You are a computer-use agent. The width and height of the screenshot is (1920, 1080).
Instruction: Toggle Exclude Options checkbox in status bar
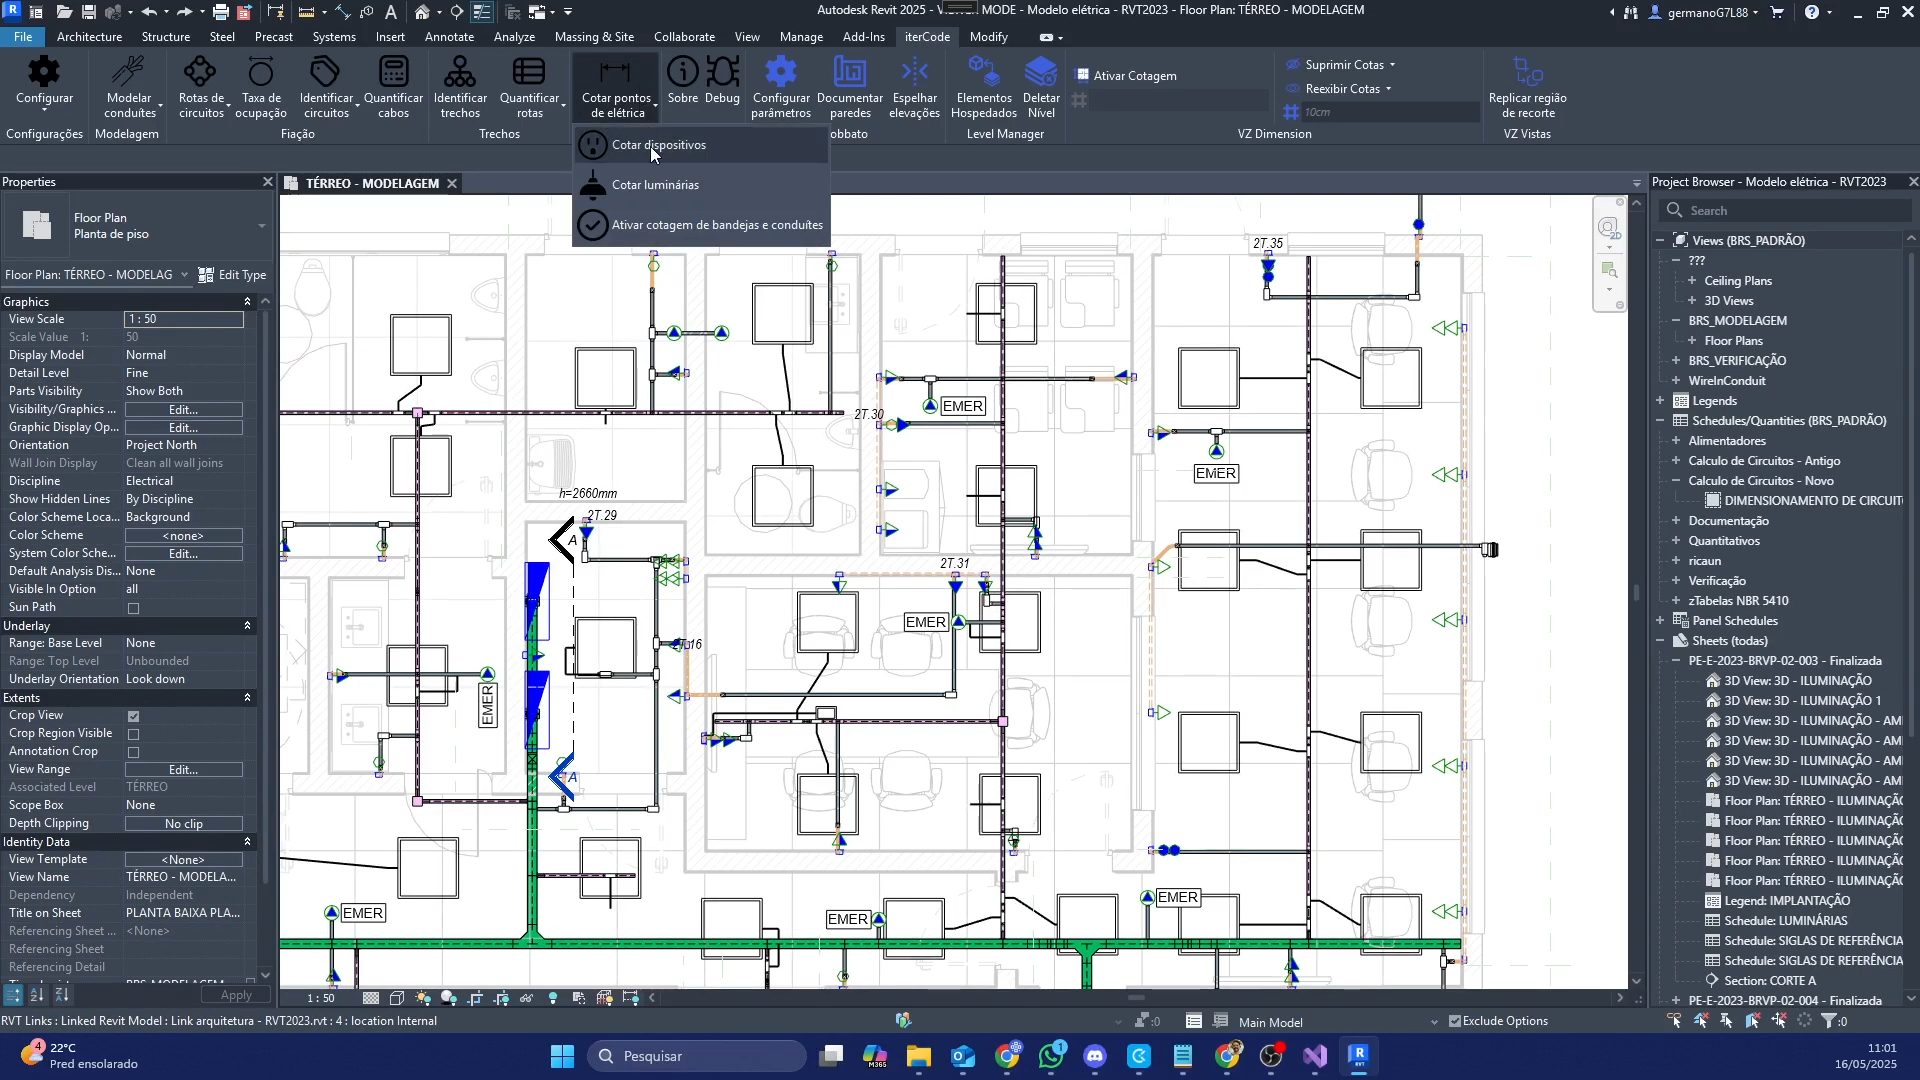pyautogui.click(x=1455, y=1021)
